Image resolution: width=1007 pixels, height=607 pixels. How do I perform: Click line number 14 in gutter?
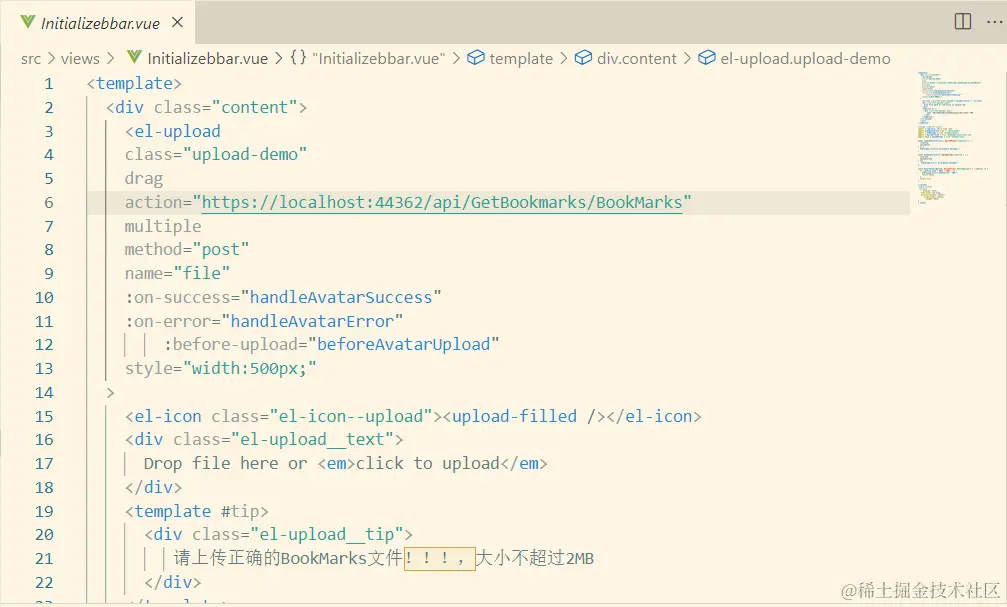point(44,392)
